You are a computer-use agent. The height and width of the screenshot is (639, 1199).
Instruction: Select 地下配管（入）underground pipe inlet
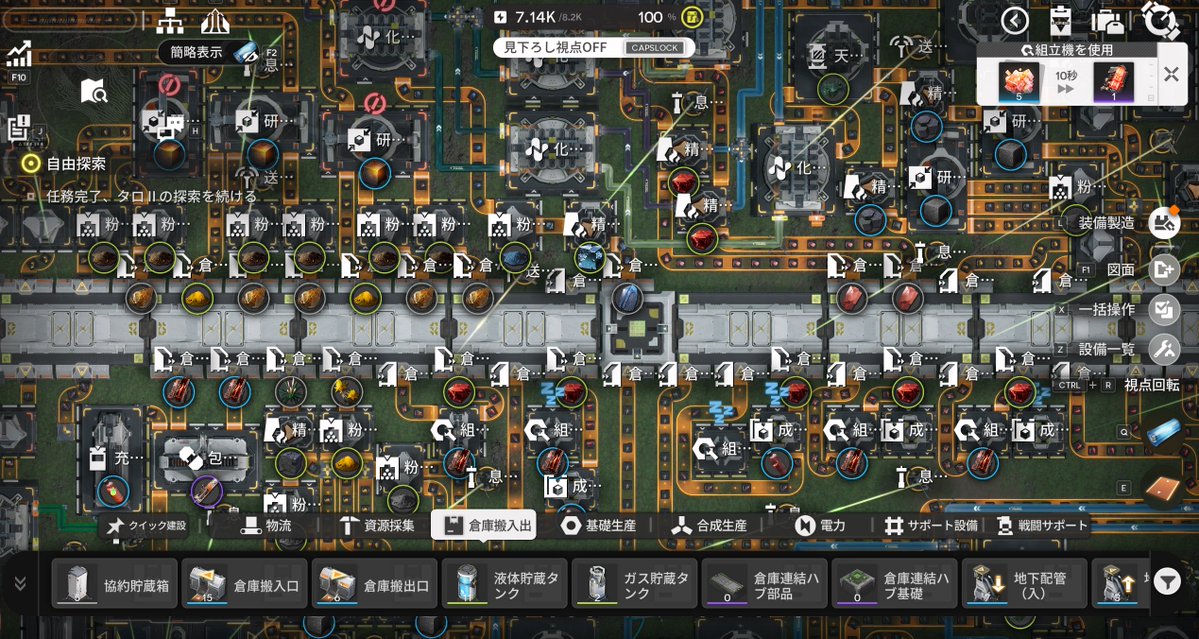click(x=1025, y=583)
